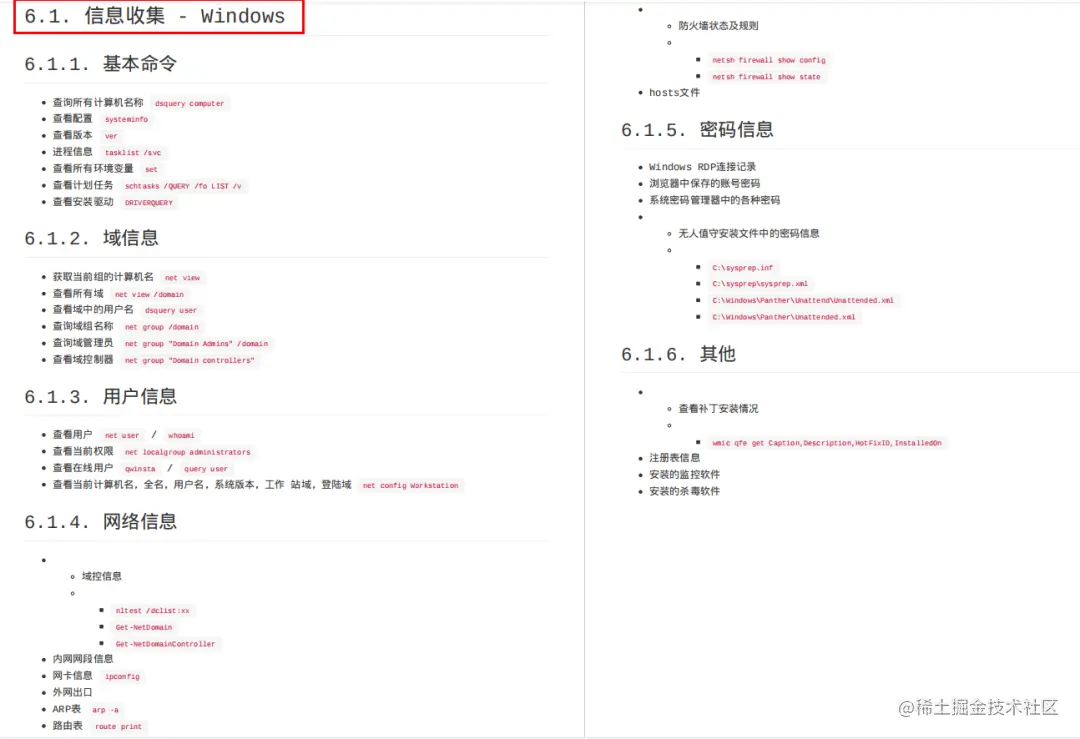Click the whoami command snippet

(x=181, y=435)
